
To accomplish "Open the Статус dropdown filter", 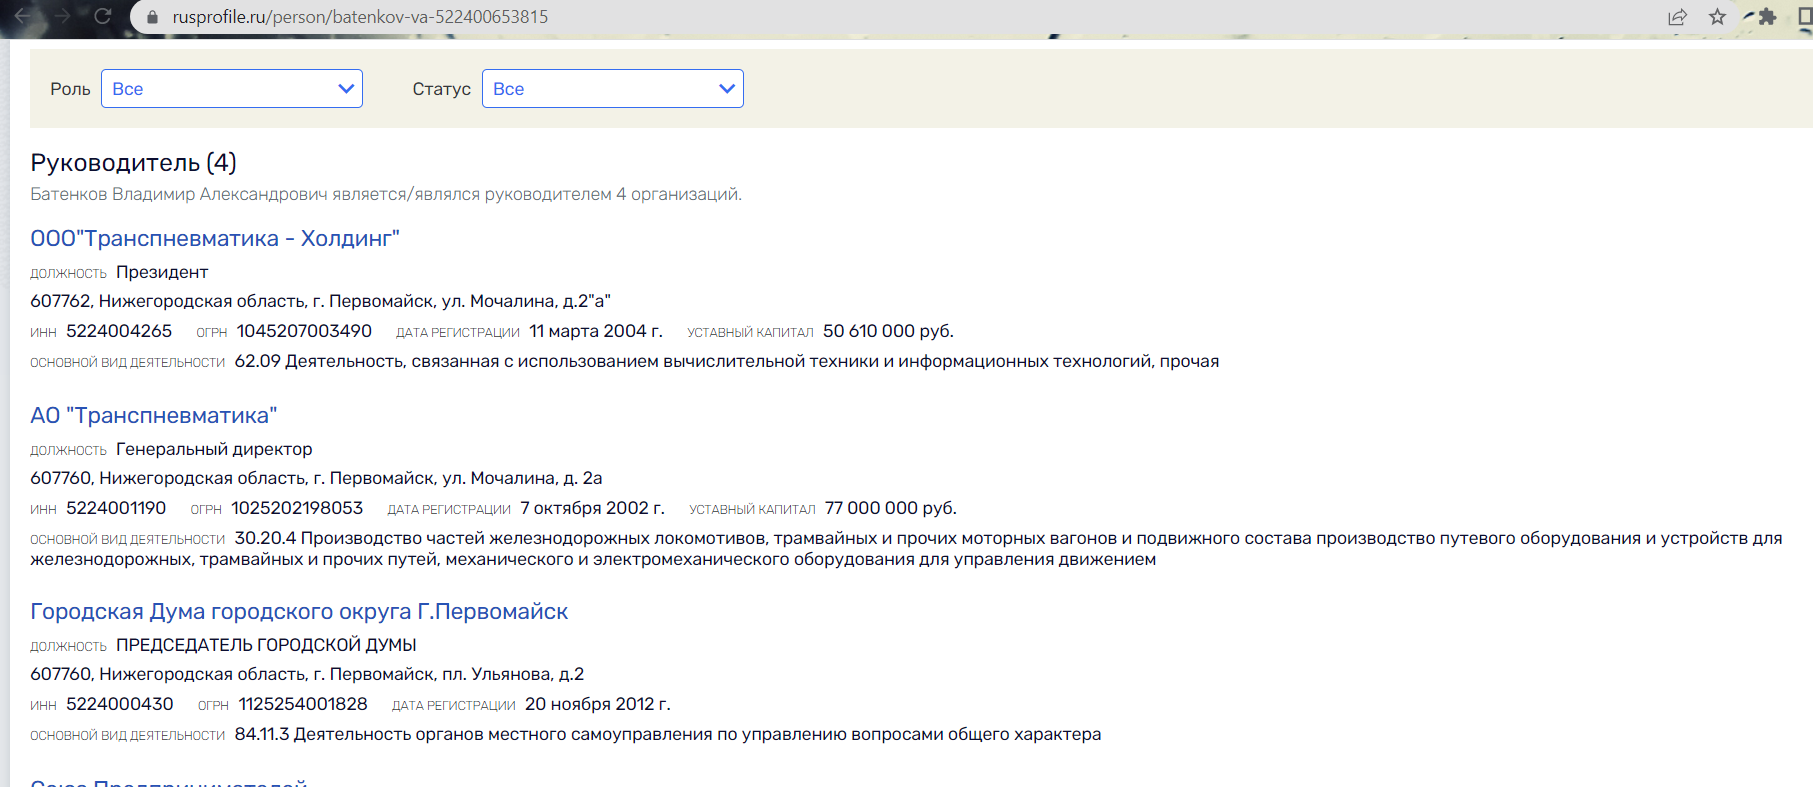I will [x=613, y=89].
